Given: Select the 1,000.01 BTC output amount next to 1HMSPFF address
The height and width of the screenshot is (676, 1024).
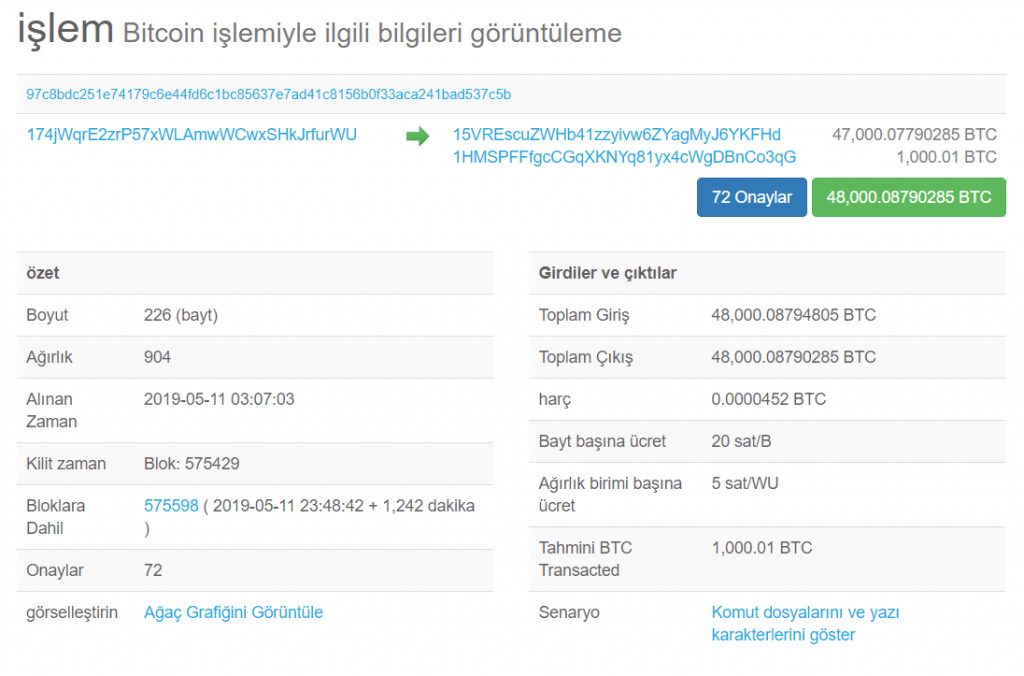Looking at the screenshot, I should click(946, 157).
